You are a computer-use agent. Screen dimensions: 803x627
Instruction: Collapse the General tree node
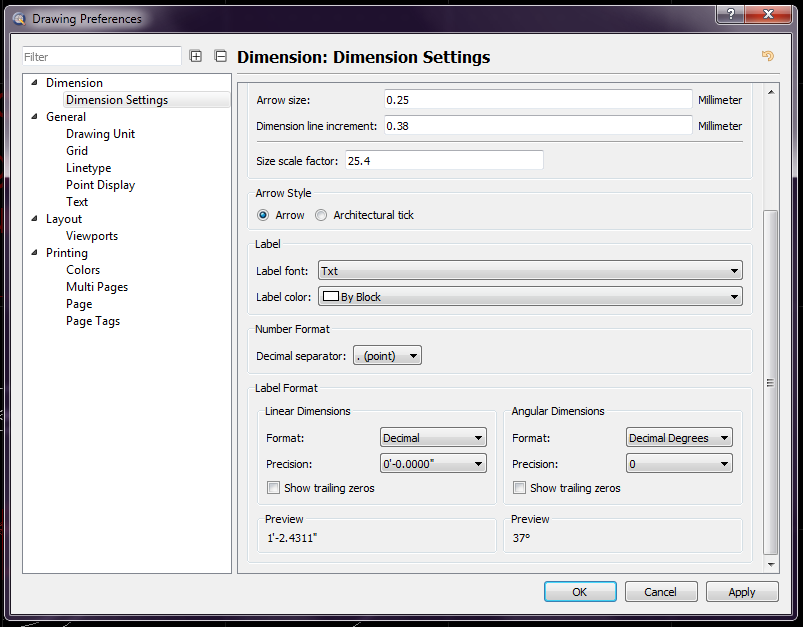tap(34, 116)
